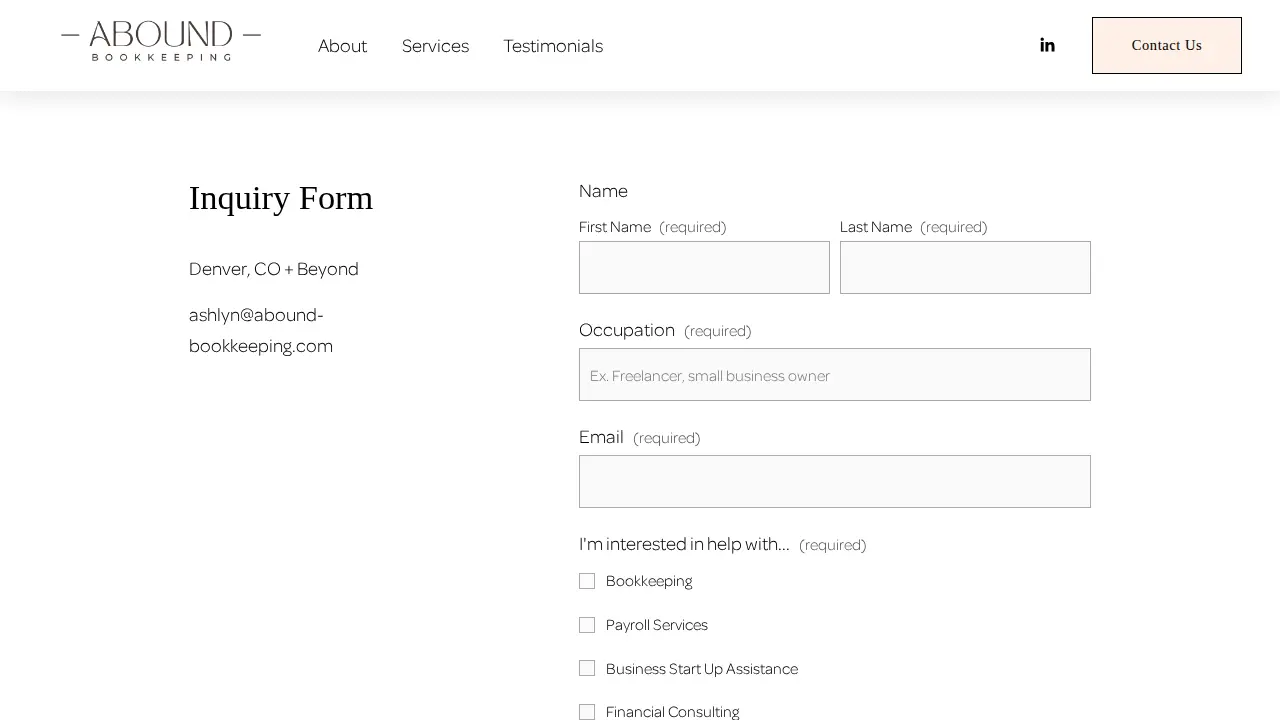Image resolution: width=1280 pixels, height=720 pixels.
Task: Click the Inquiry Form heading
Action: pos(281,198)
